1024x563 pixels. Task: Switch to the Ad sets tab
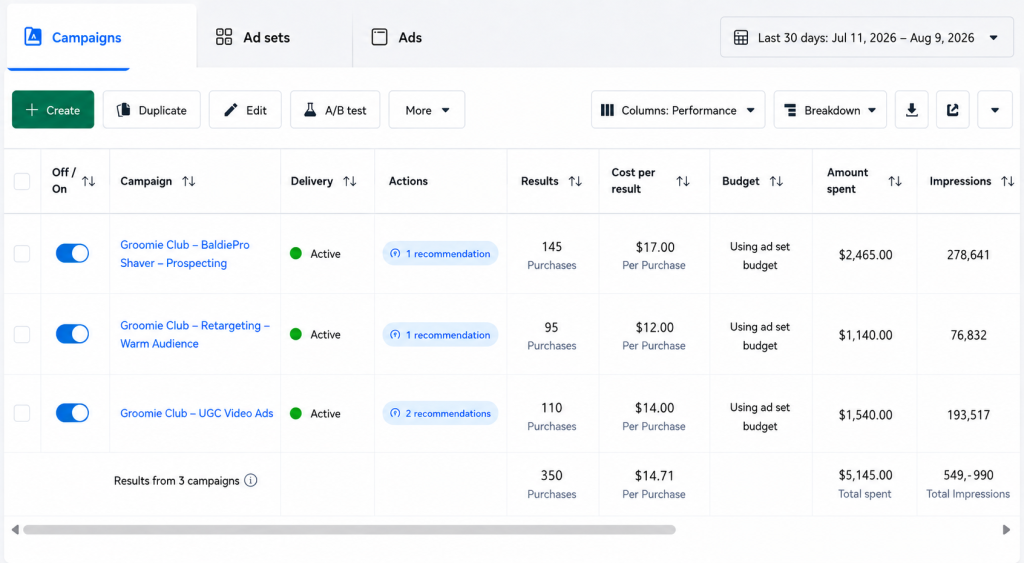[253, 37]
